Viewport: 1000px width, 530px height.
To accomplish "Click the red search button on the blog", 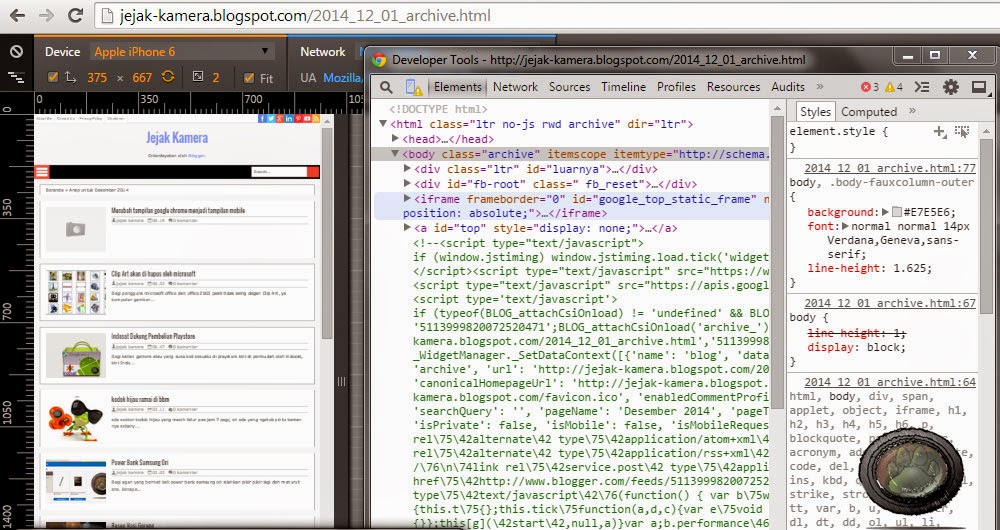I will pos(313,172).
